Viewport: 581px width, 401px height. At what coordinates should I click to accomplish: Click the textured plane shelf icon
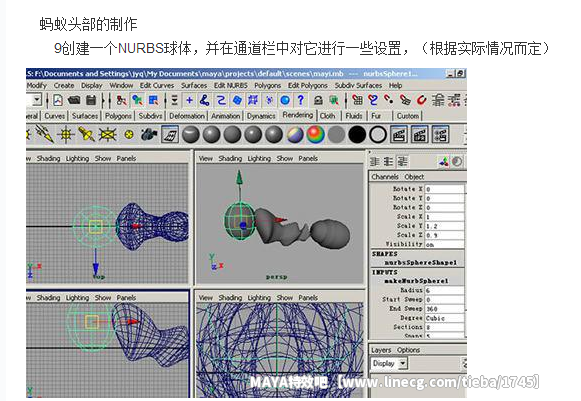pyautogui.click(x=170, y=135)
